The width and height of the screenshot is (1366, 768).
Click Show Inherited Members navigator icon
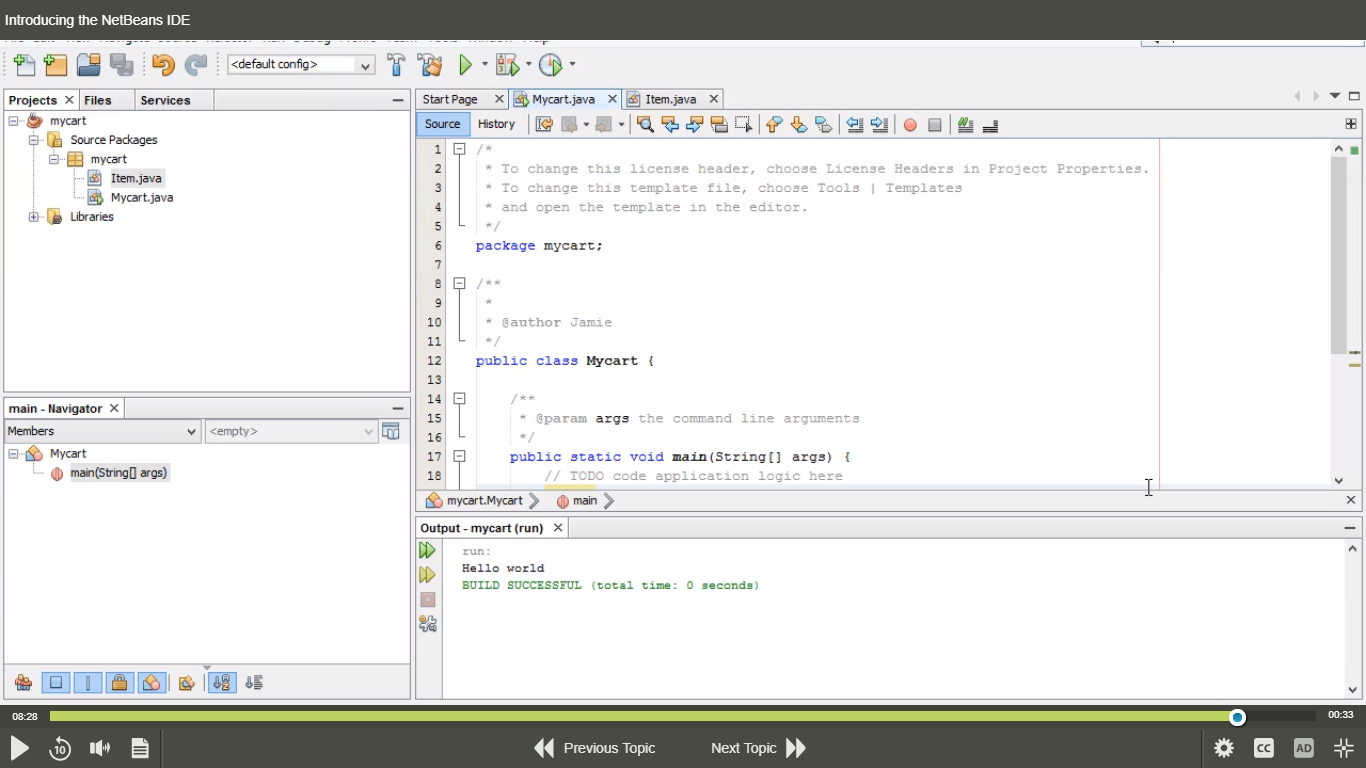[x=23, y=683]
